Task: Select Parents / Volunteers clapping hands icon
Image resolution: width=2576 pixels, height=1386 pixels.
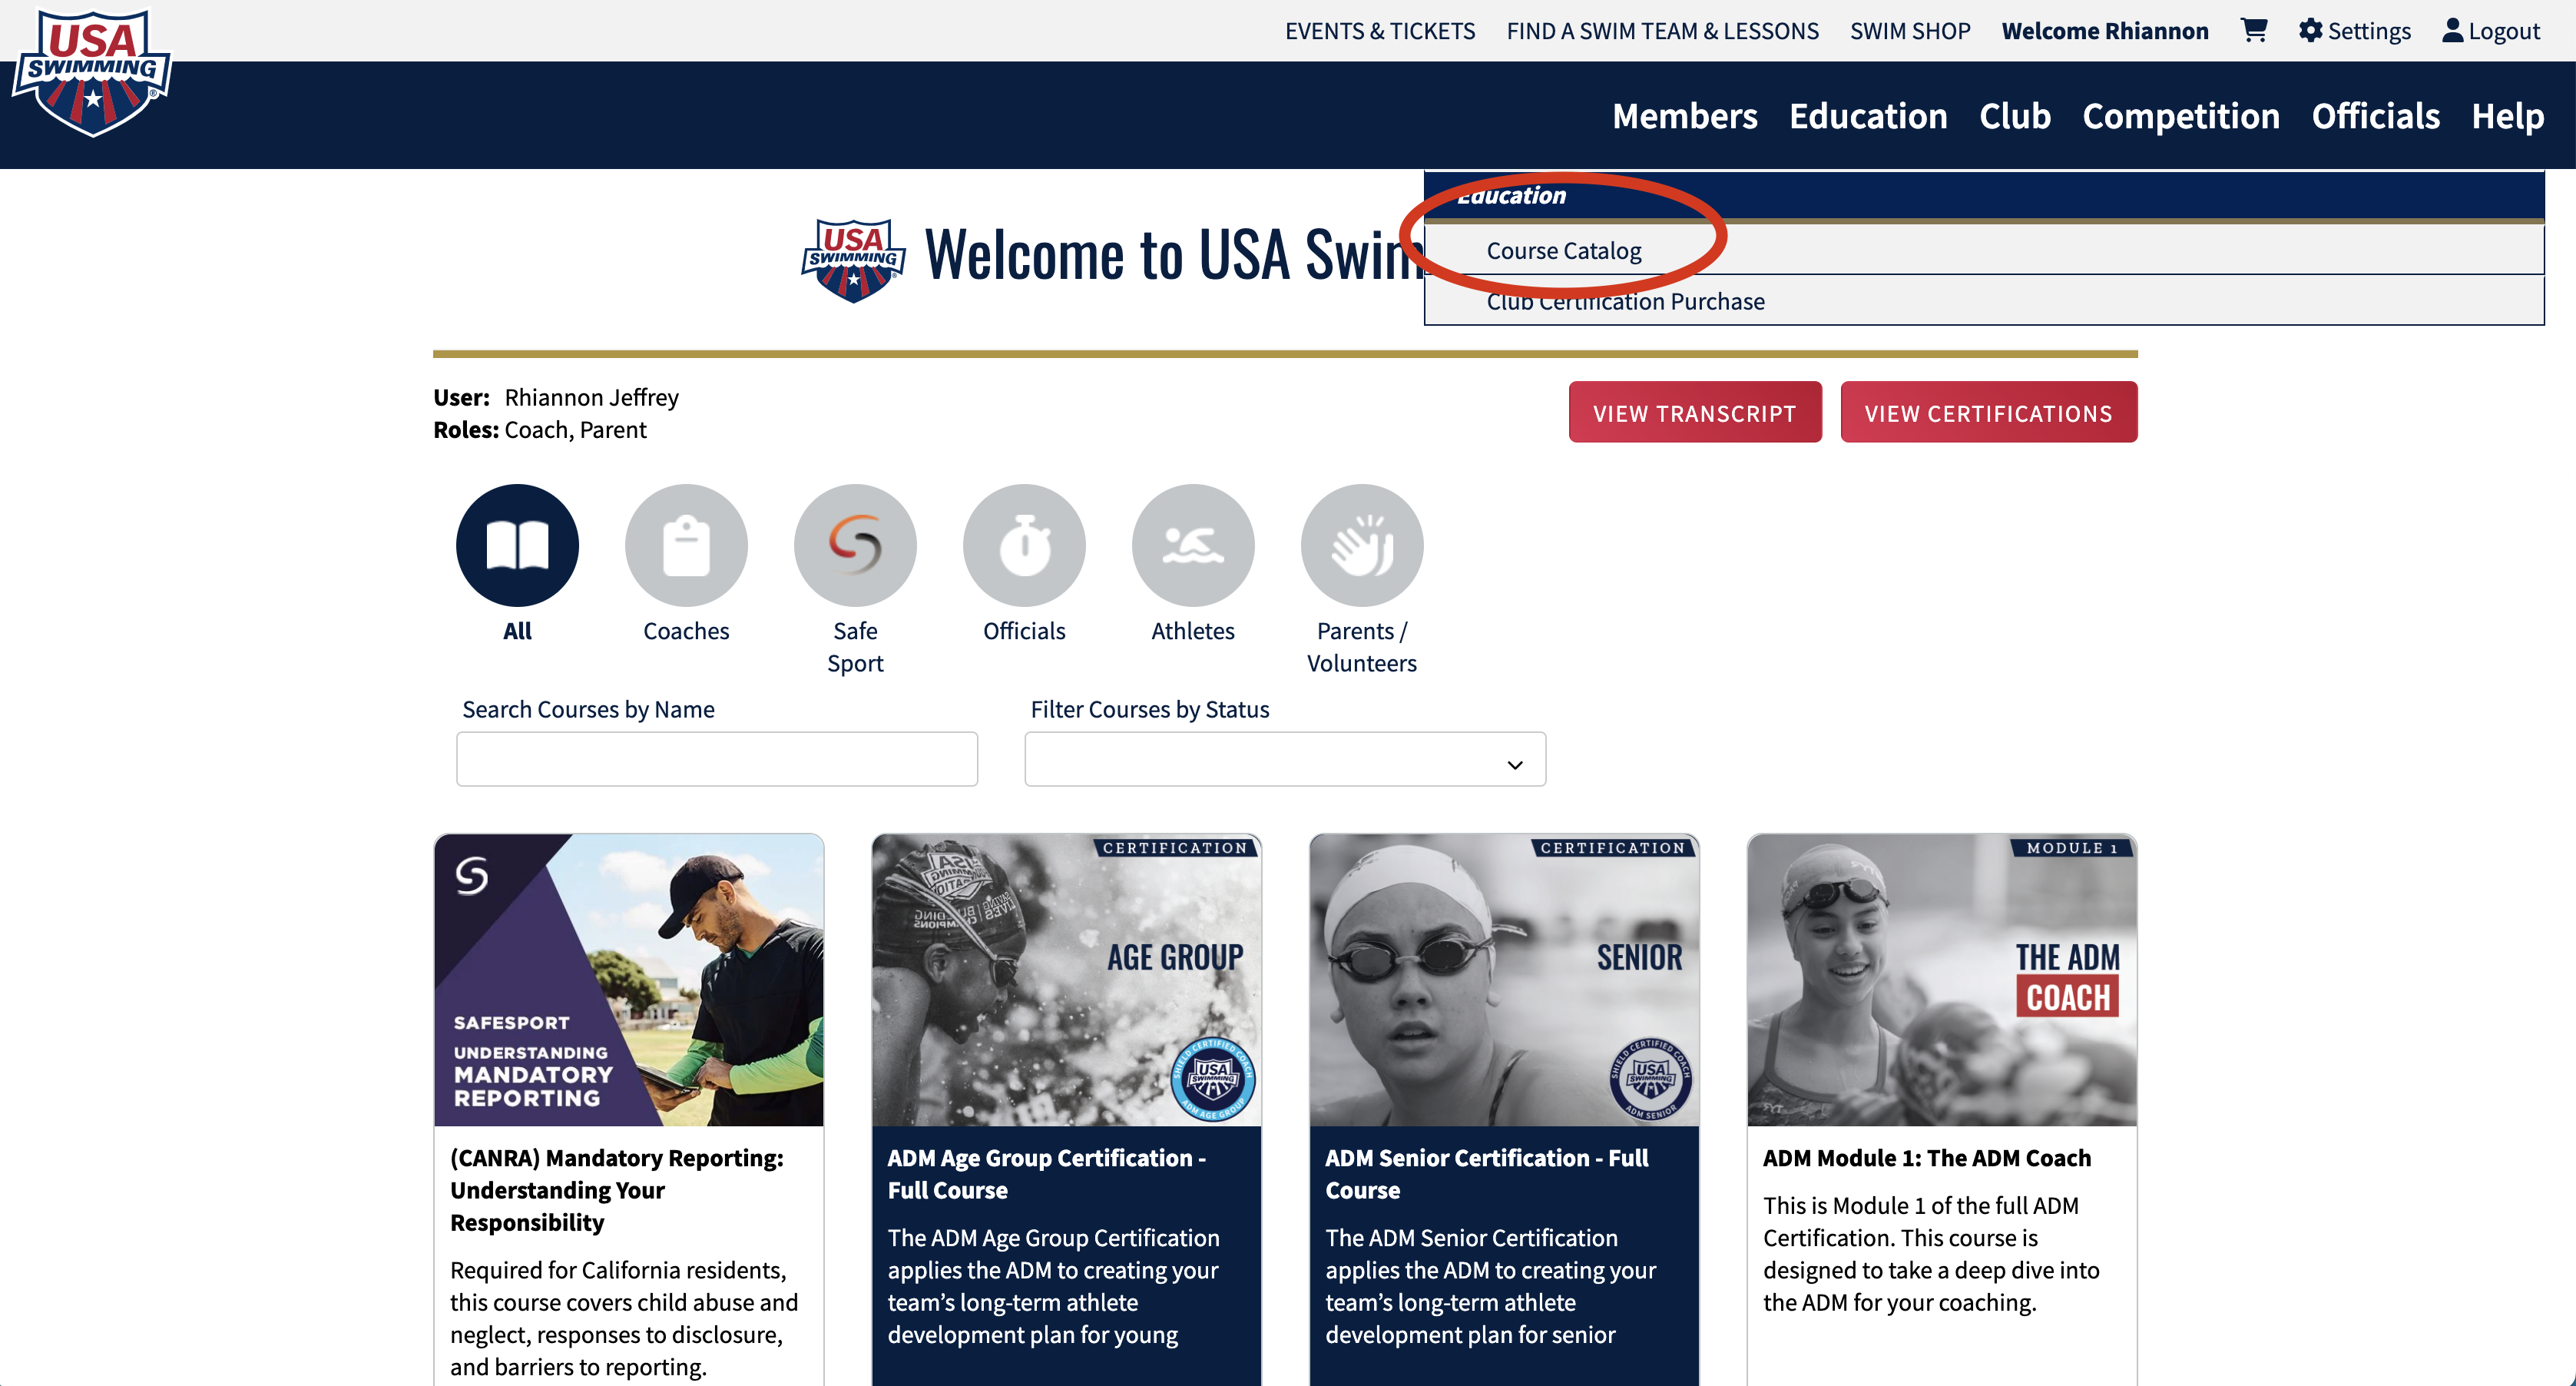Action: coord(1362,545)
